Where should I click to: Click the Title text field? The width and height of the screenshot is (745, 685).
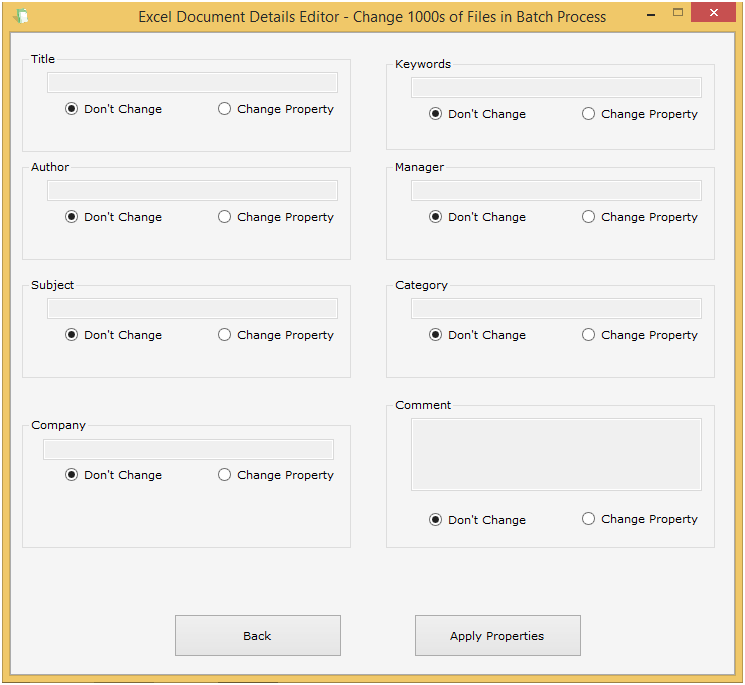pos(192,83)
